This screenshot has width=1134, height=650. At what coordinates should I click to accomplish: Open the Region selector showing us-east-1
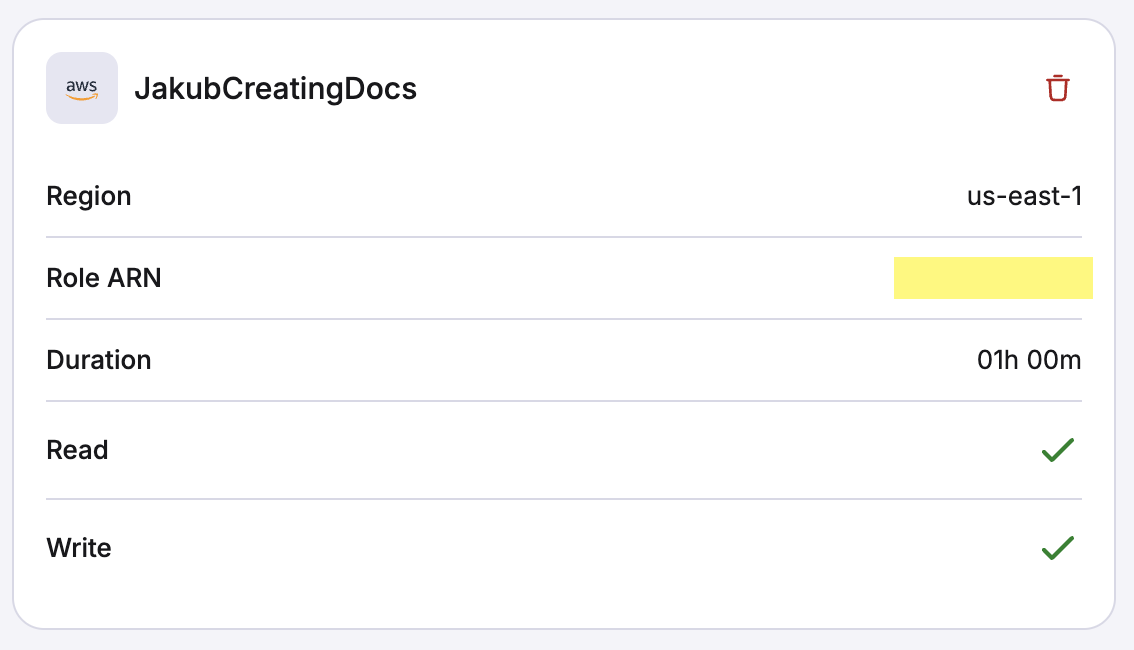(1025, 196)
